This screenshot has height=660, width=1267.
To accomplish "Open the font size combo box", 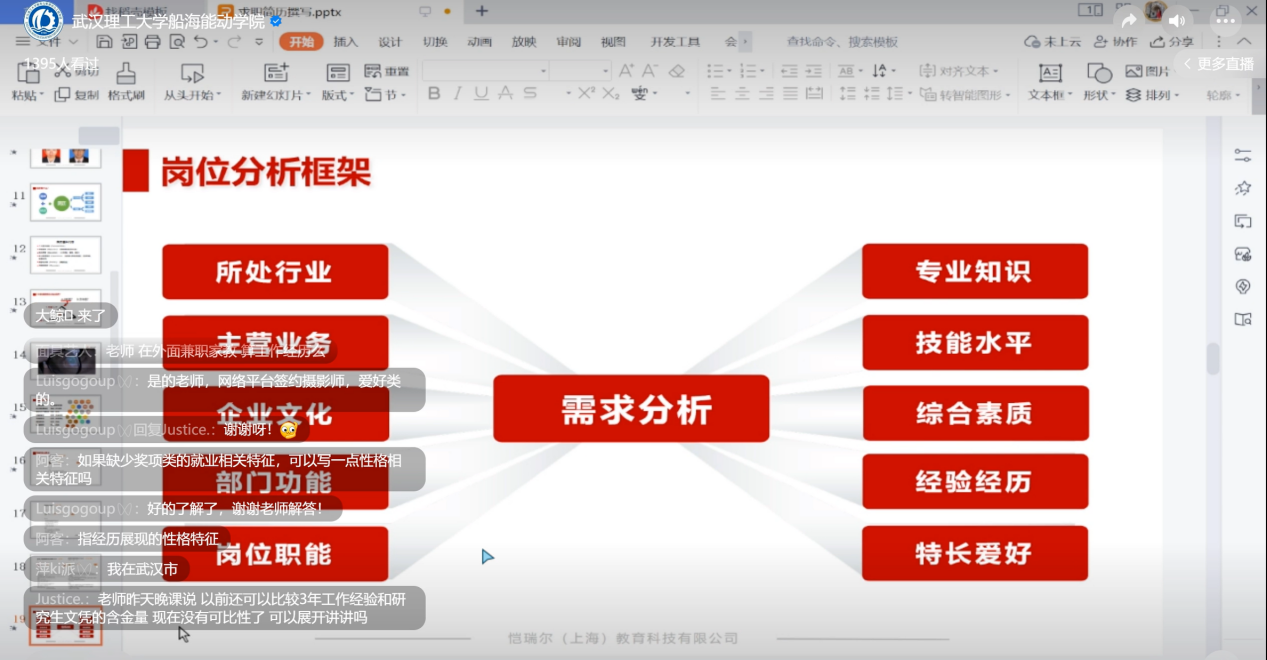I will click(x=580, y=71).
